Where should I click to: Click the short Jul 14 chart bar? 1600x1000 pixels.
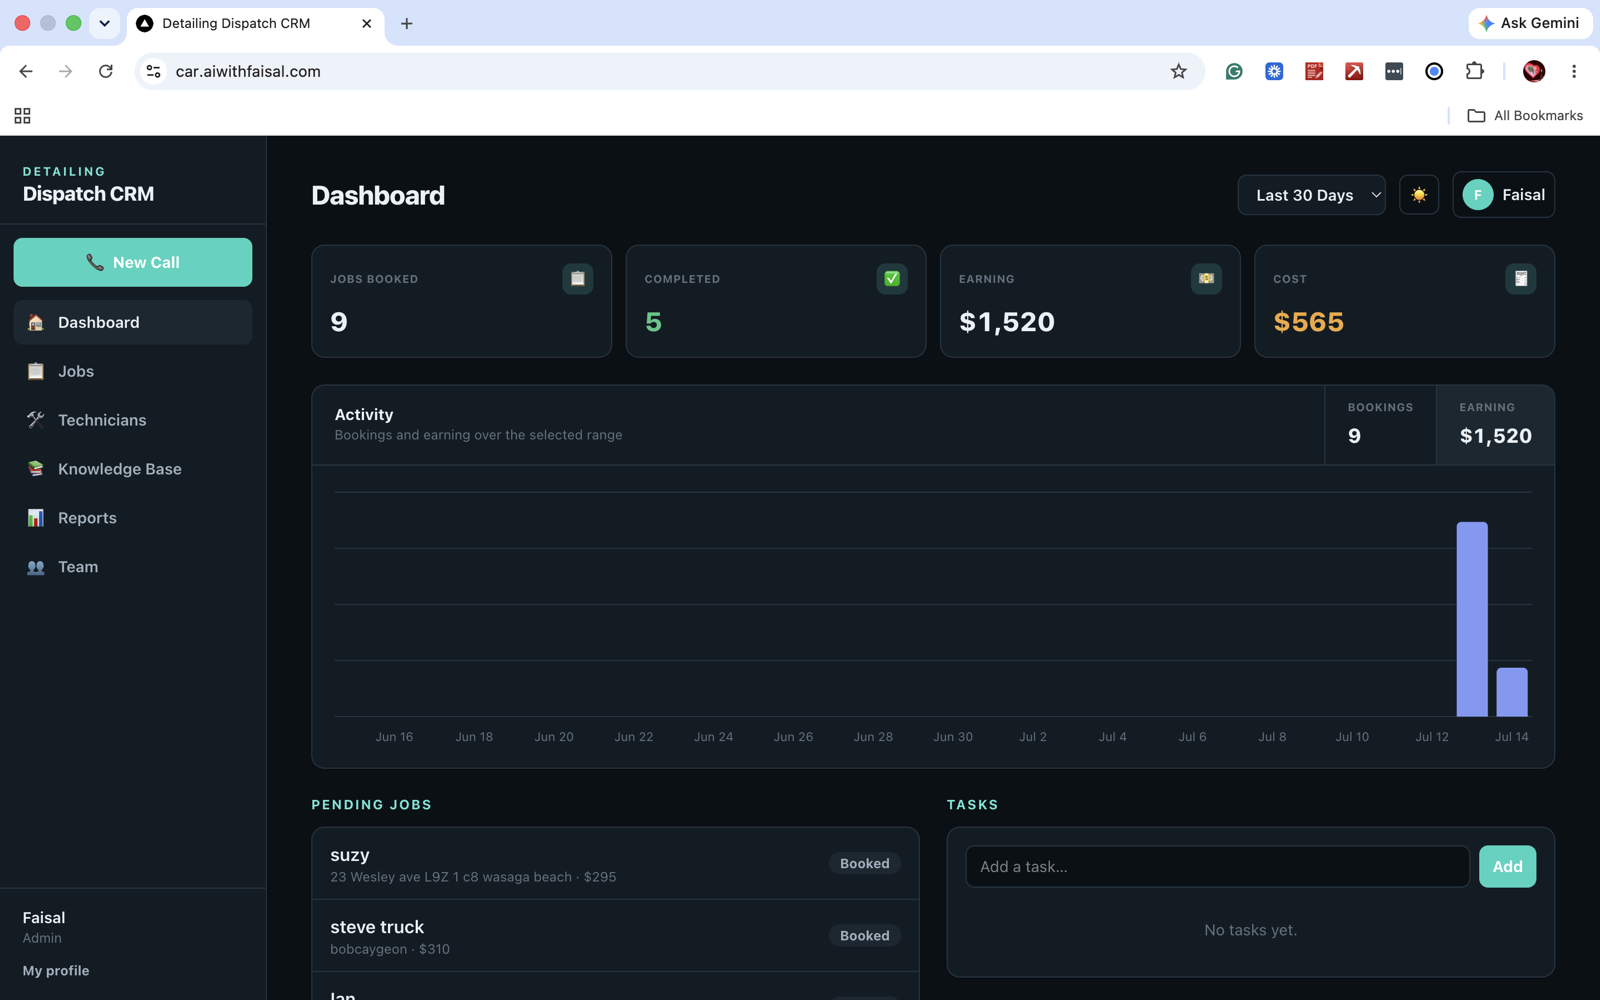(1512, 692)
